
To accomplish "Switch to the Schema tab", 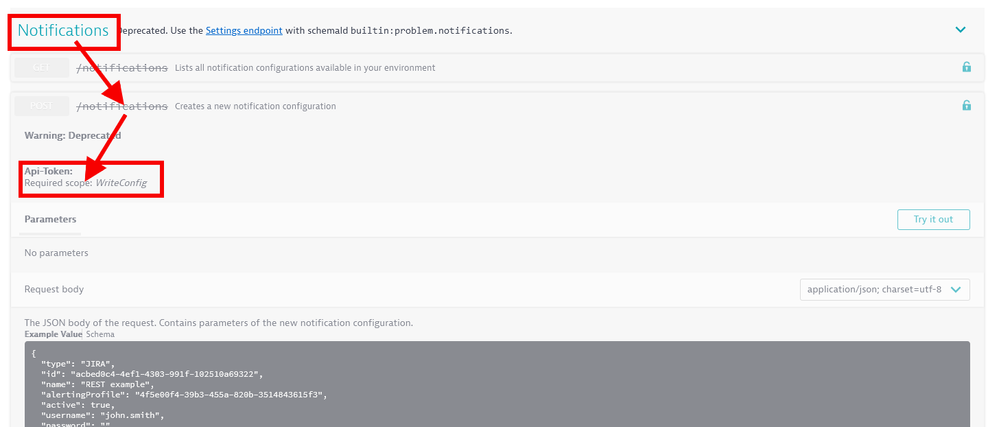I will pyautogui.click(x=99, y=333).
